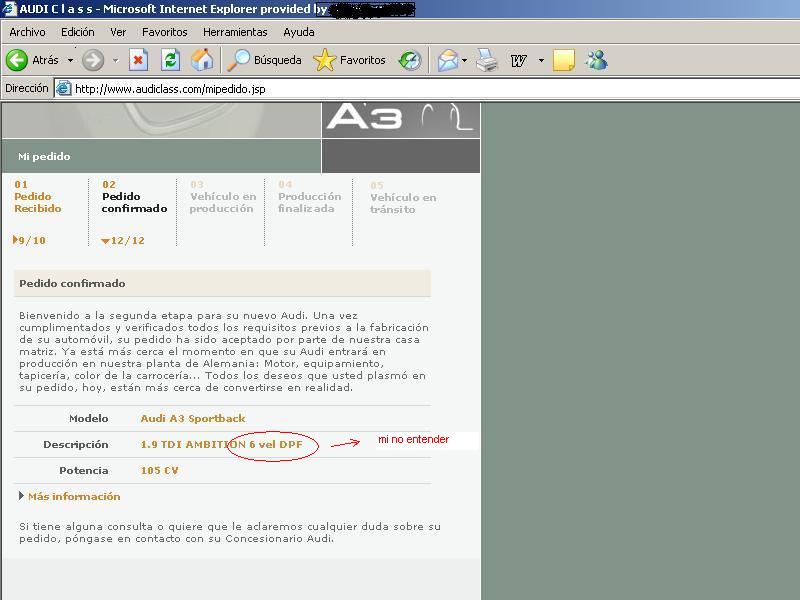The height and width of the screenshot is (600, 800).
Task: Open Búsqueda search panel
Action: (x=264, y=60)
